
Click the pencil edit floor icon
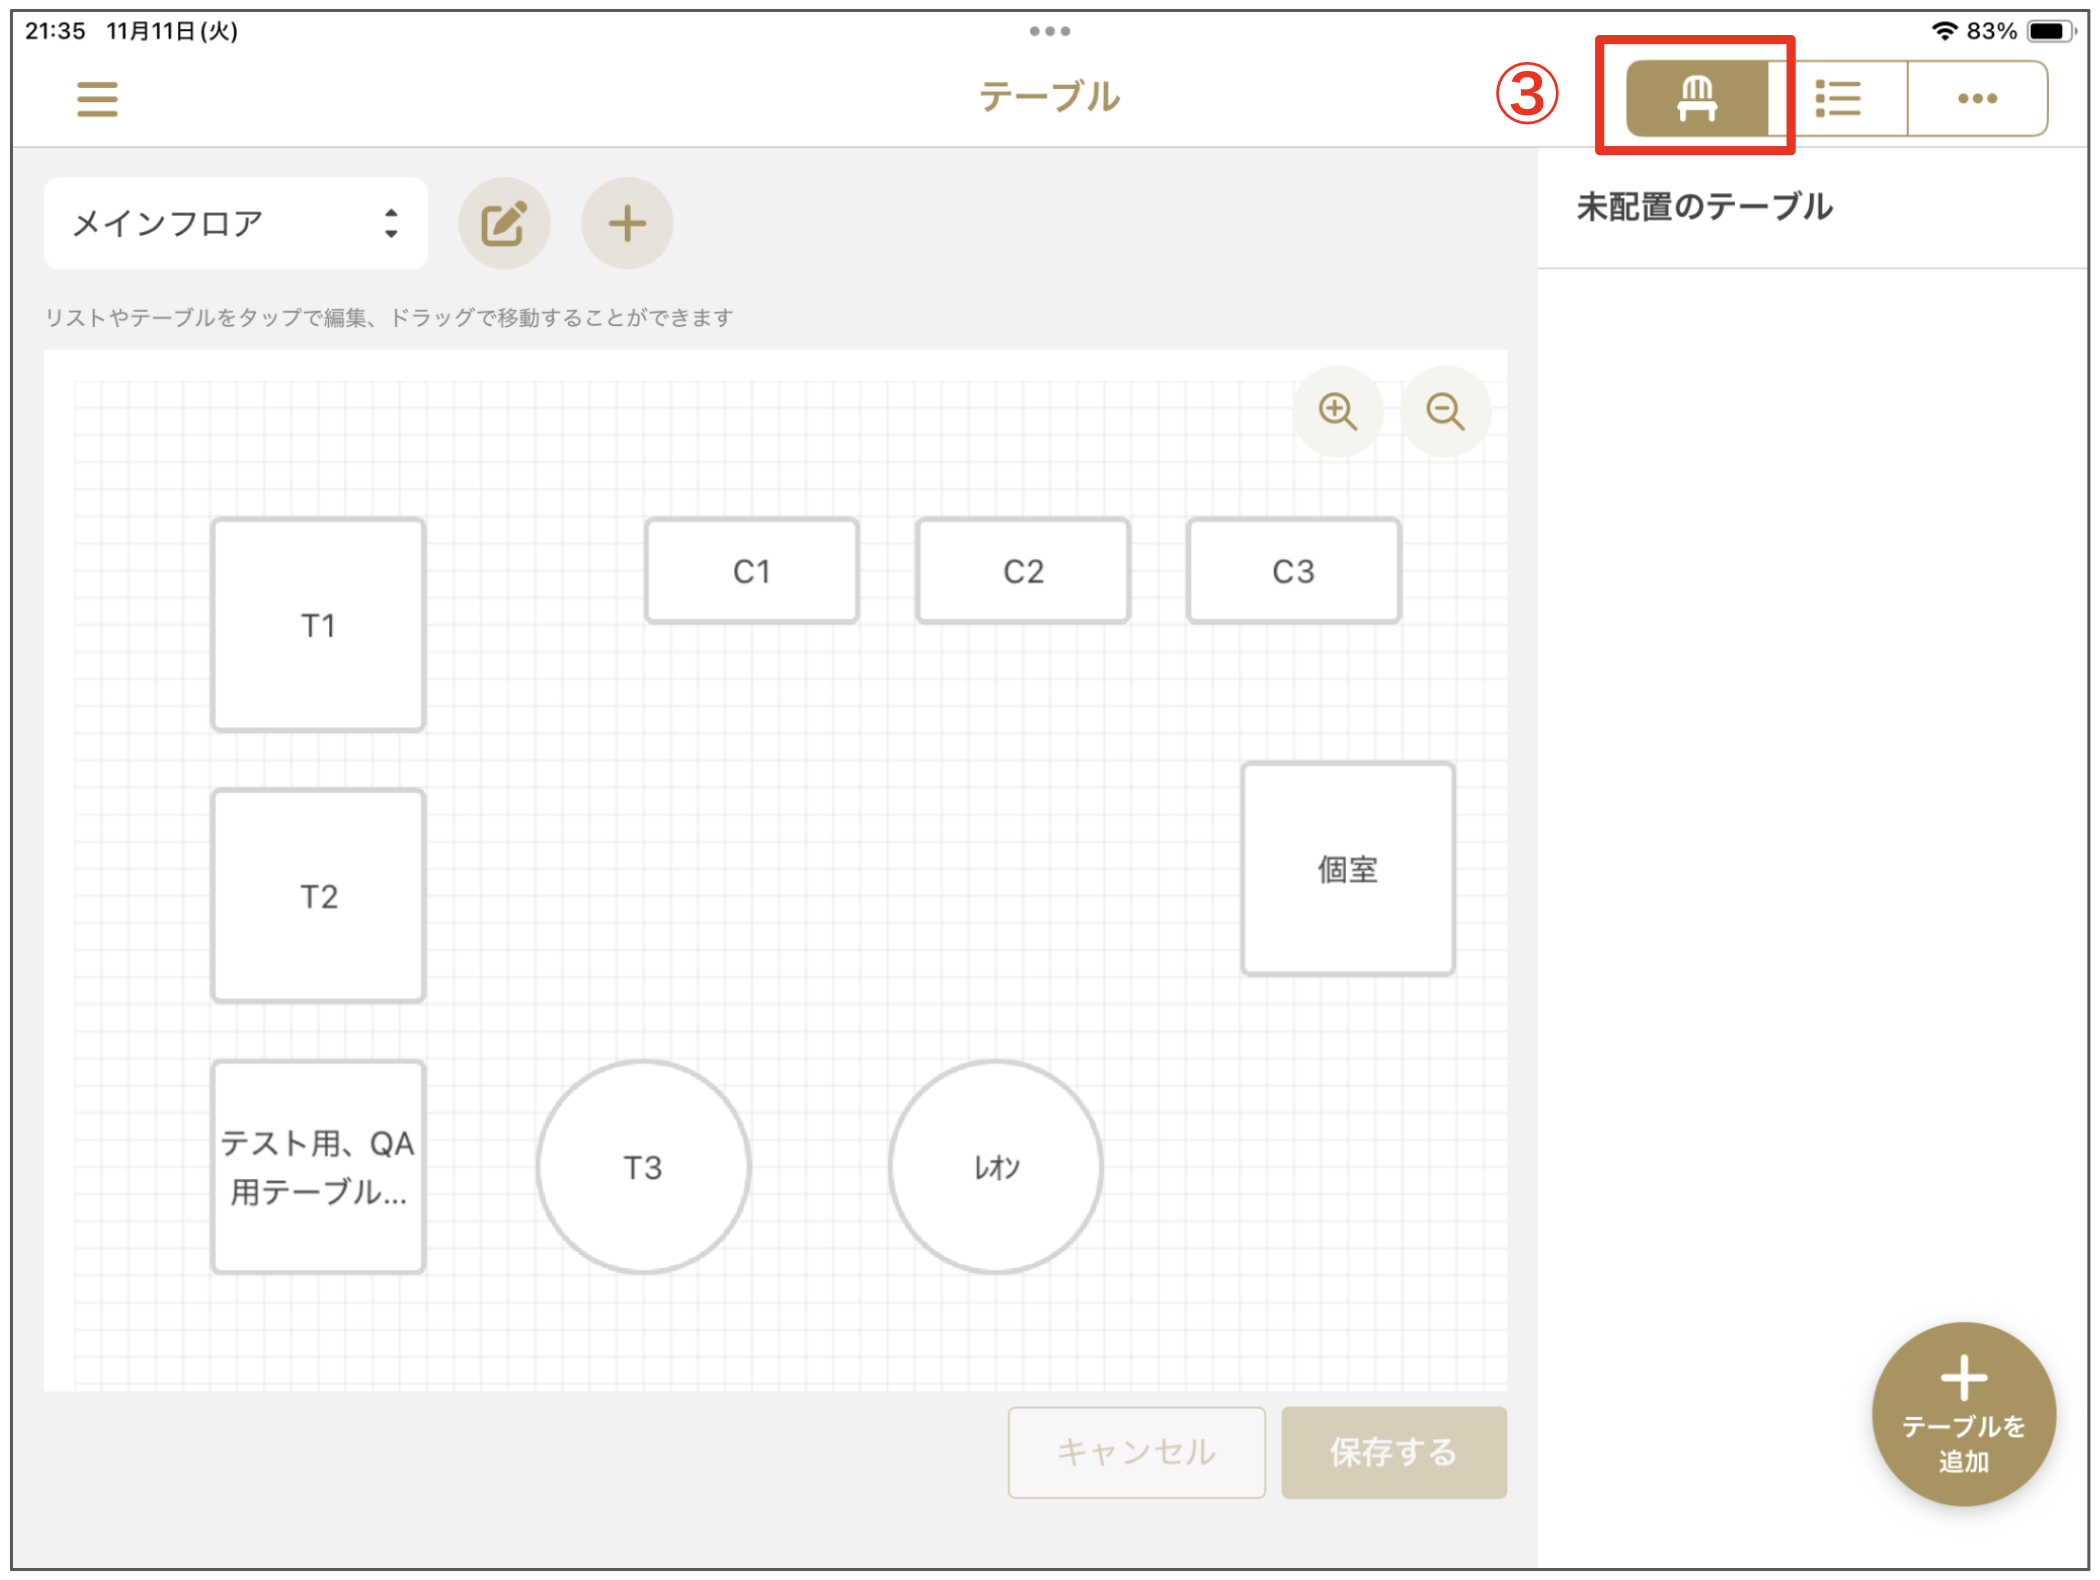pos(504,222)
